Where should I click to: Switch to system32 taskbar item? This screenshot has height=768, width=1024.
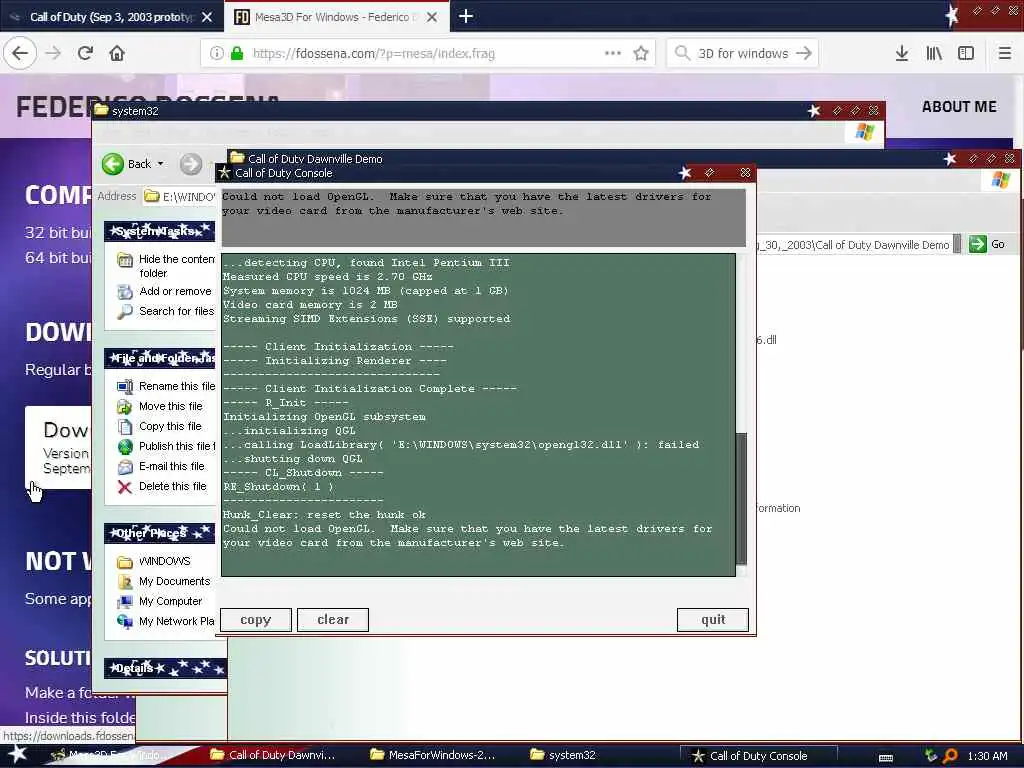click(563, 755)
